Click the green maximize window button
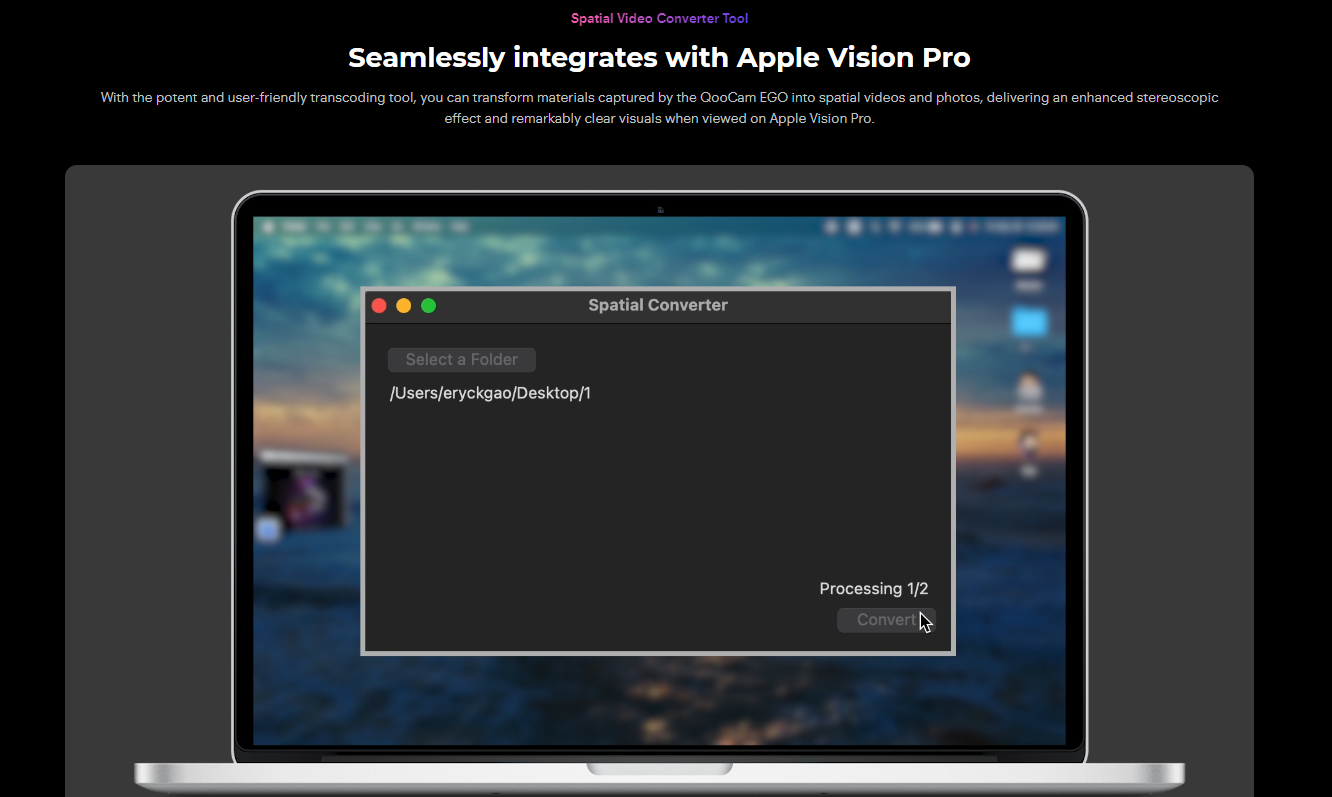The height and width of the screenshot is (797, 1332). pyautogui.click(x=428, y=306)
